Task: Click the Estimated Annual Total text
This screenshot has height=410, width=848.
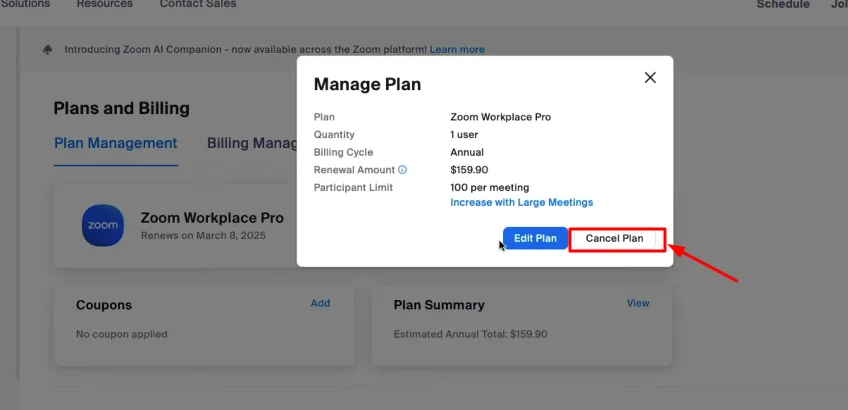Action: point(471,334)
